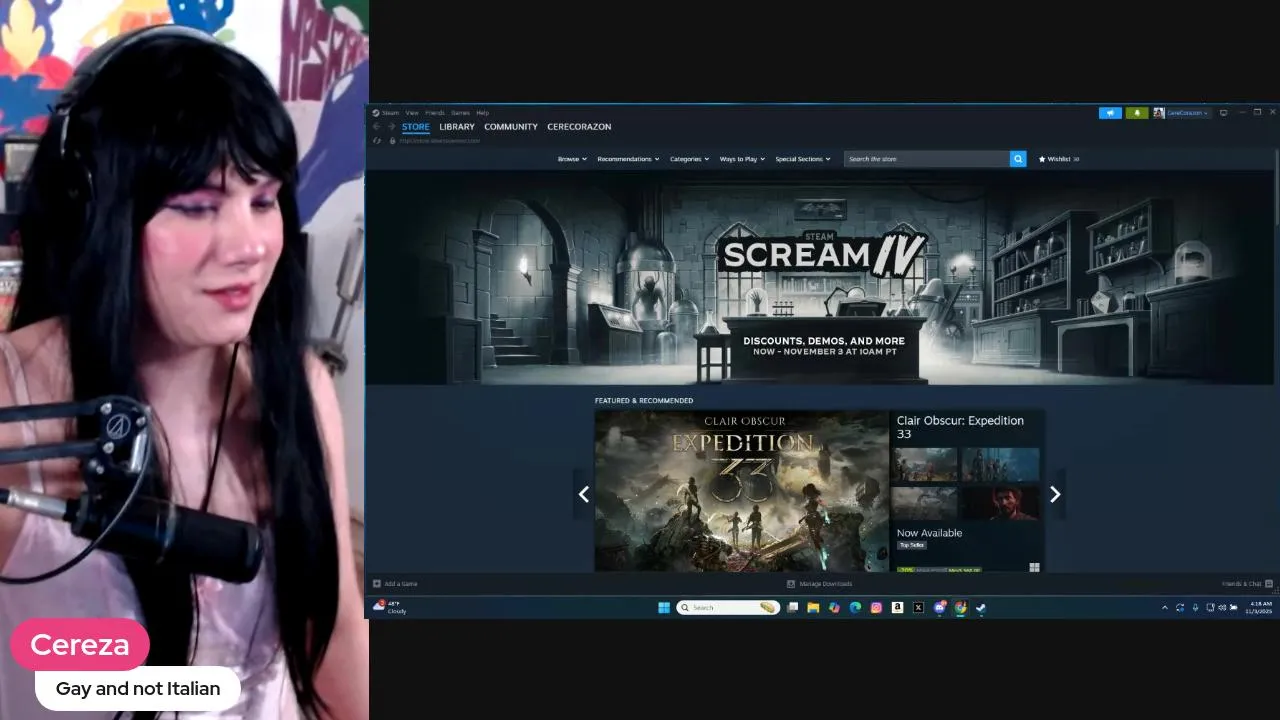Show previous featured game with left arrow
Screen dimensions: 1280x720
tap(584, 494)
